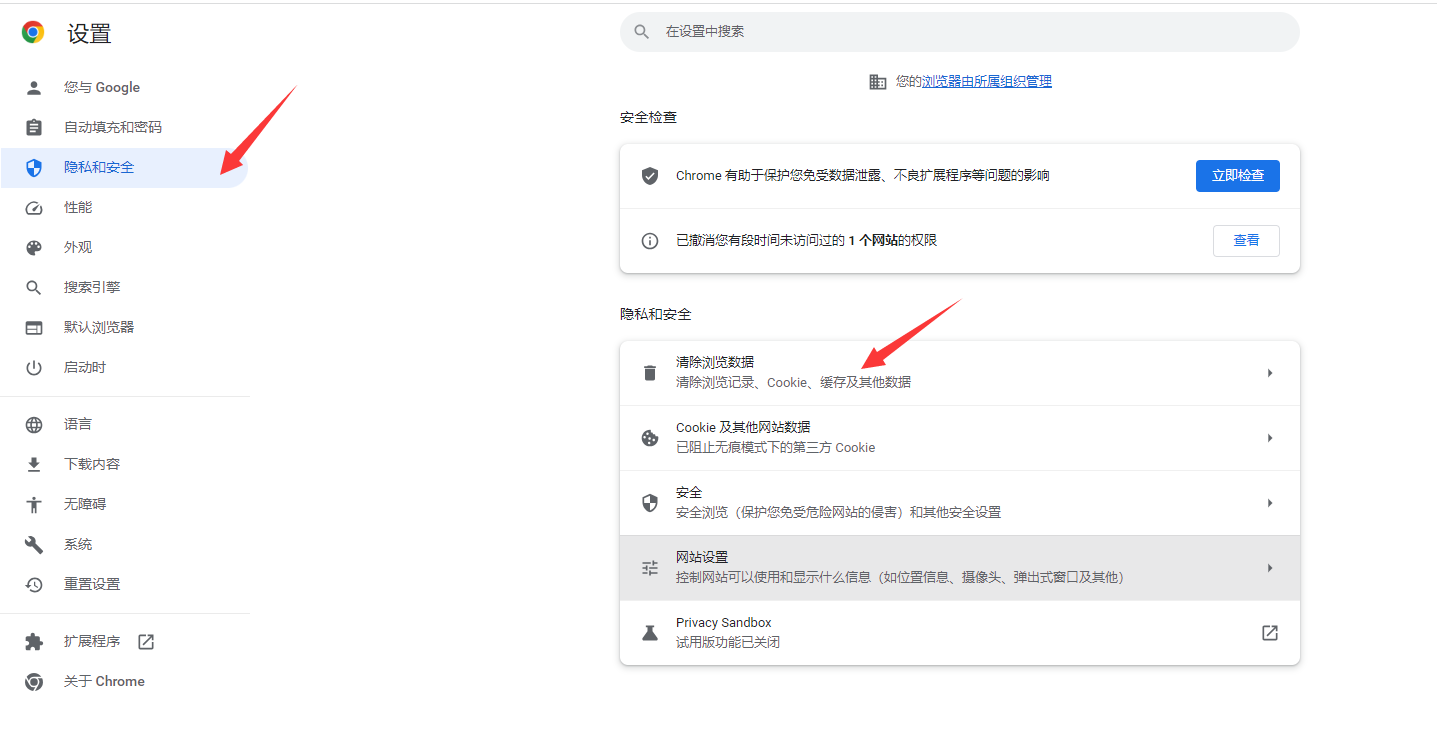Click the shield icon in the 安全 row
1437x730 pixels.
coord(650,503)
